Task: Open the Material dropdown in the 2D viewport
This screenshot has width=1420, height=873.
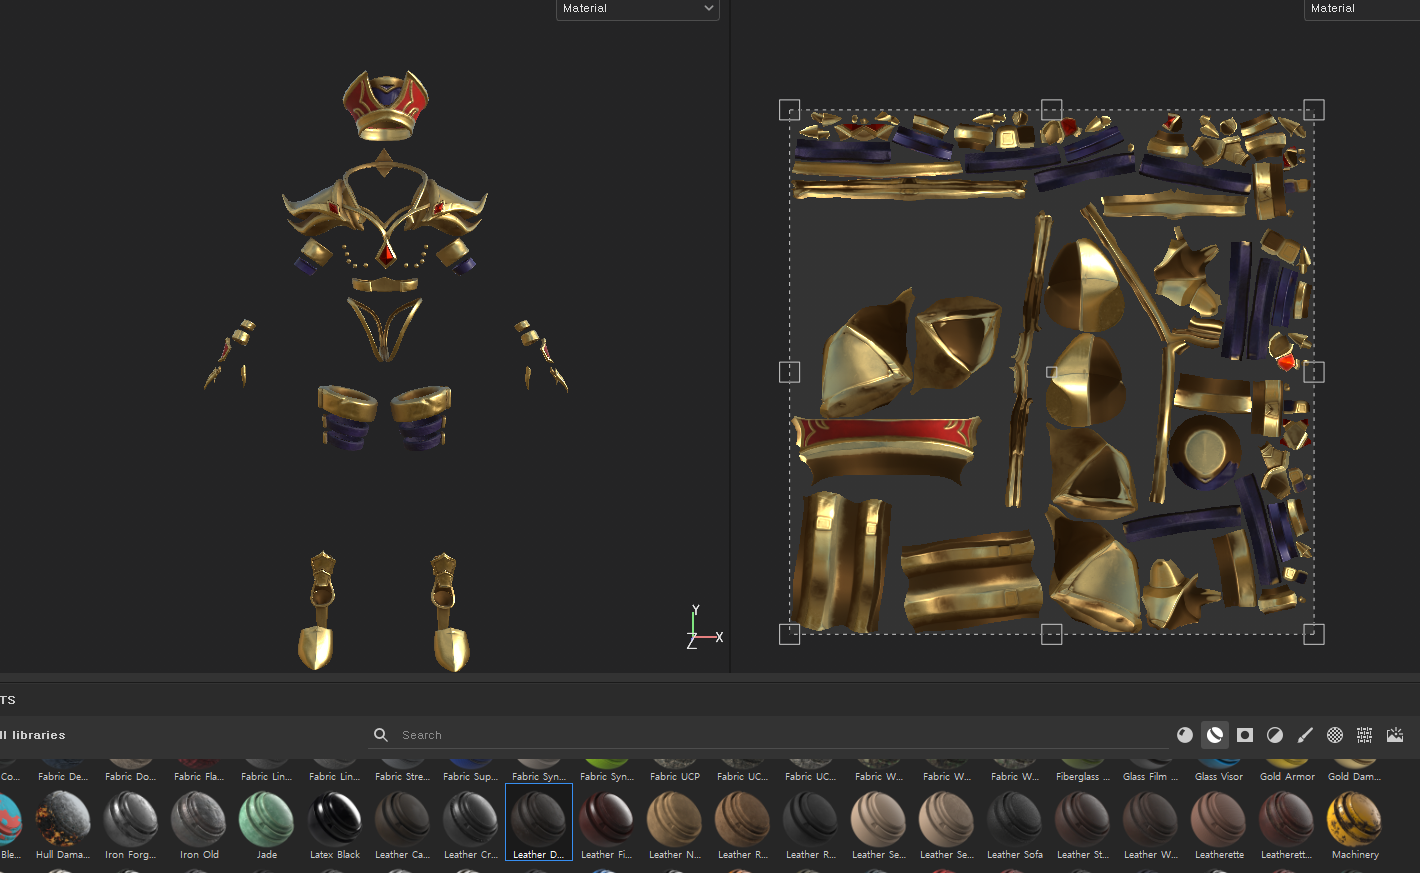Action: click(x=1362, y=9)
